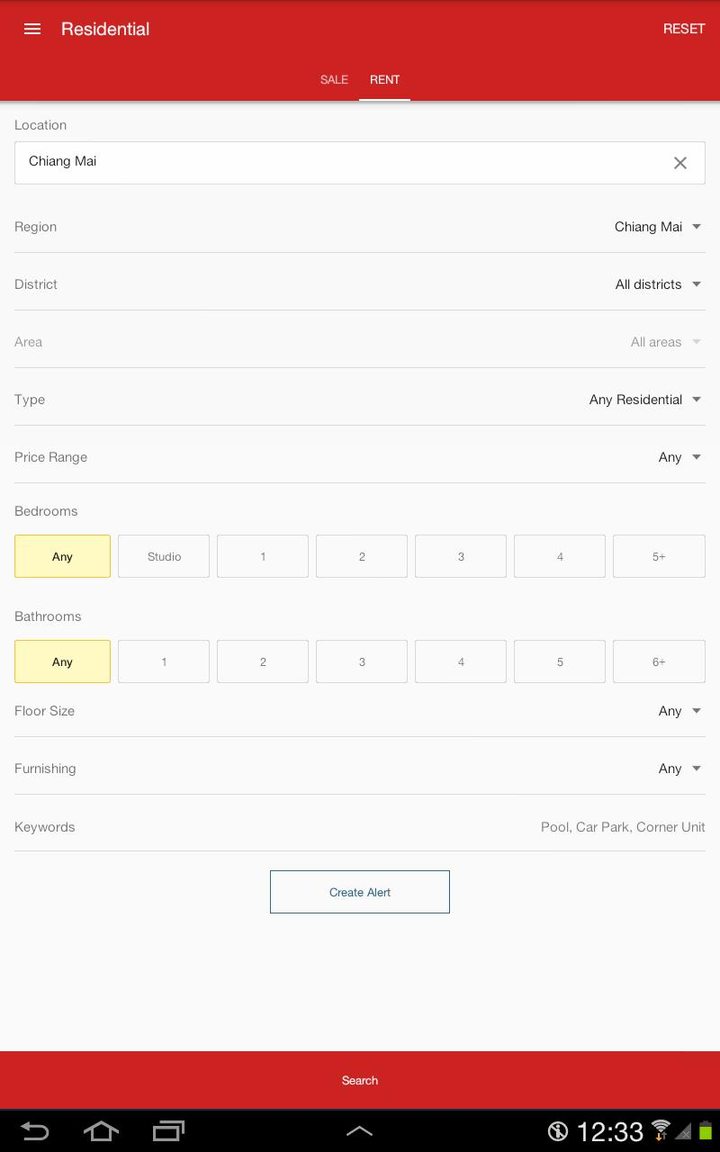The height and width of the screenshot is (1152, 720).
Task: Tap the red Search button
Action: coord(360,1080)
